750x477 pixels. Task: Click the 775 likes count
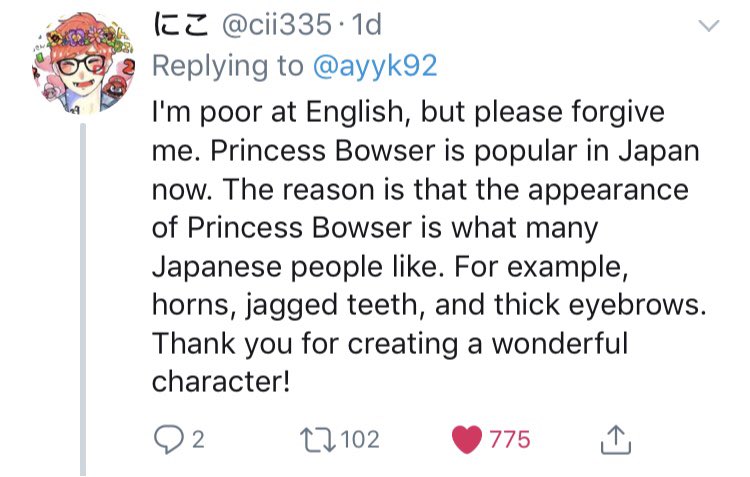pyautogui.click(x=509, y=438)
